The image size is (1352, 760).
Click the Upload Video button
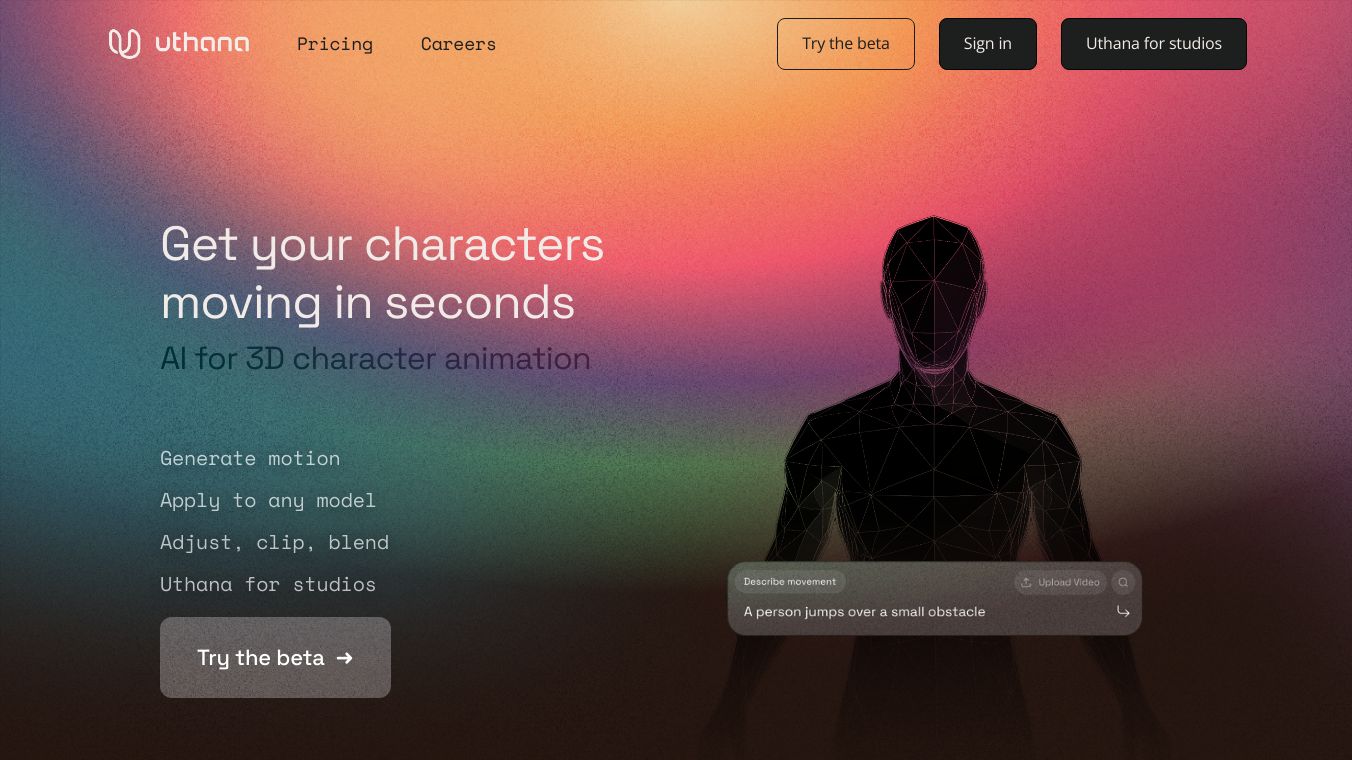(x=1060, y=582)
